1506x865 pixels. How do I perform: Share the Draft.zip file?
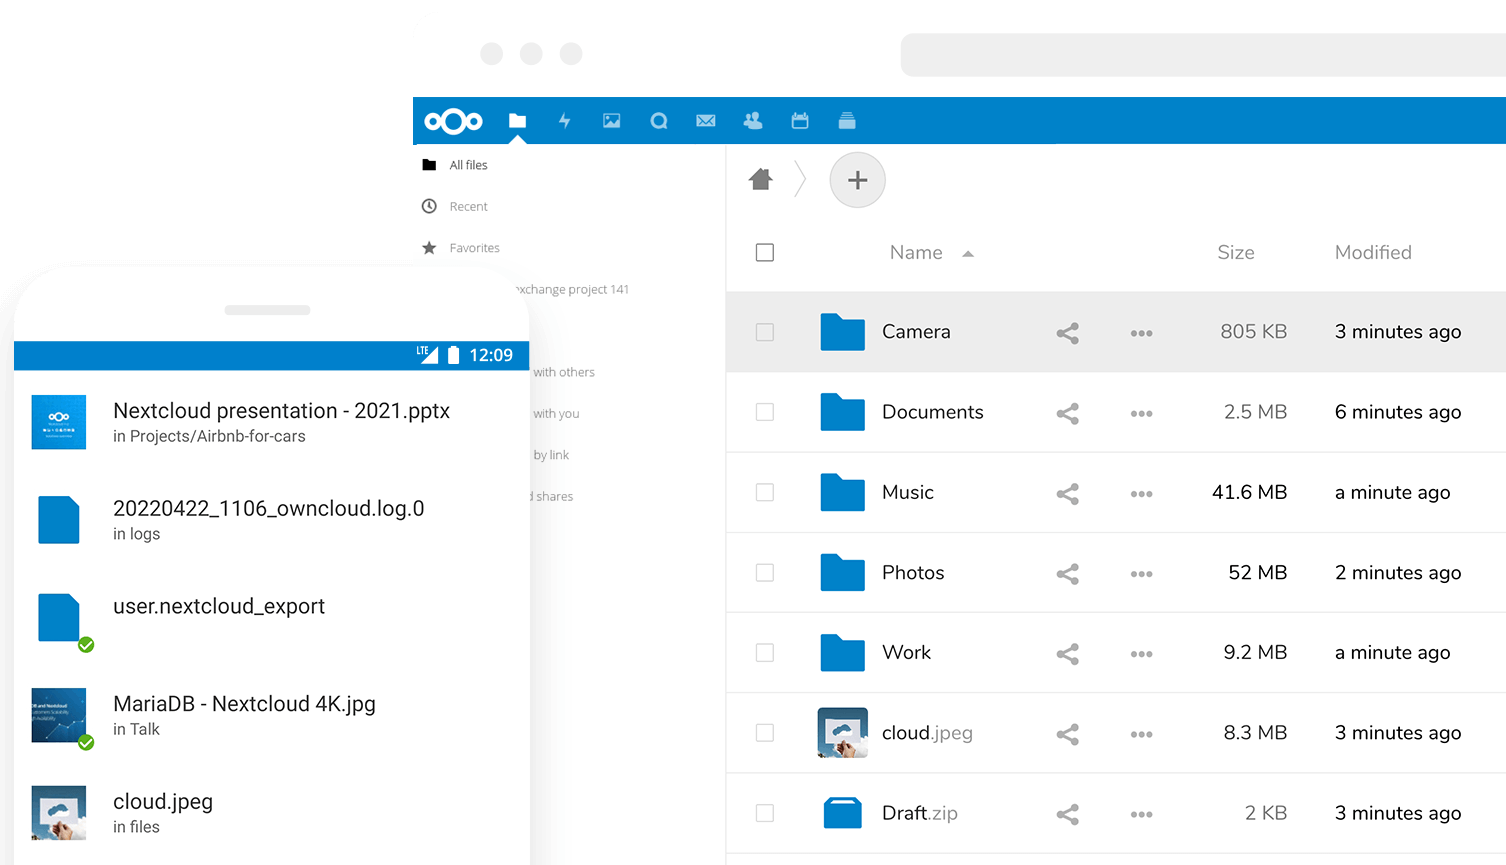click(1068, 814)
